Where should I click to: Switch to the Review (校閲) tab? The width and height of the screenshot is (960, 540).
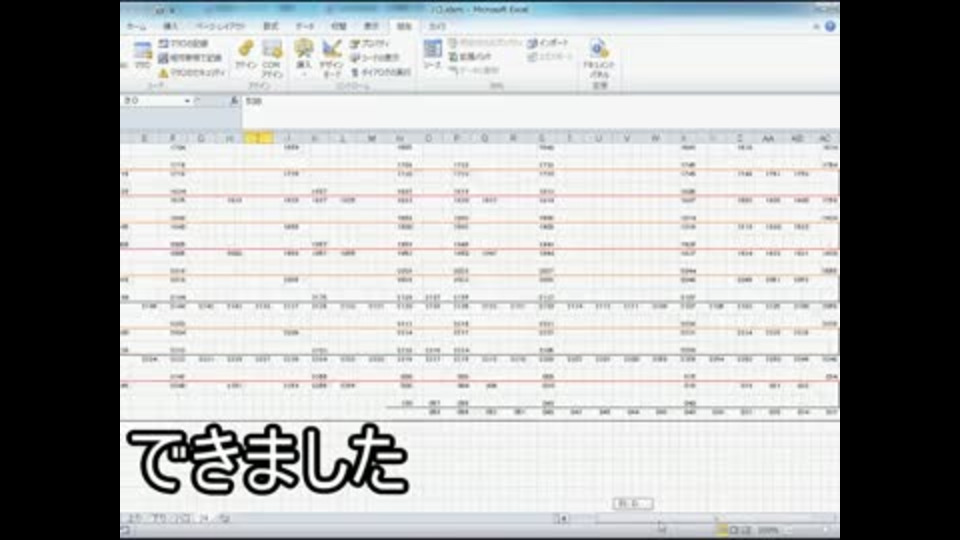coord(339,26)
